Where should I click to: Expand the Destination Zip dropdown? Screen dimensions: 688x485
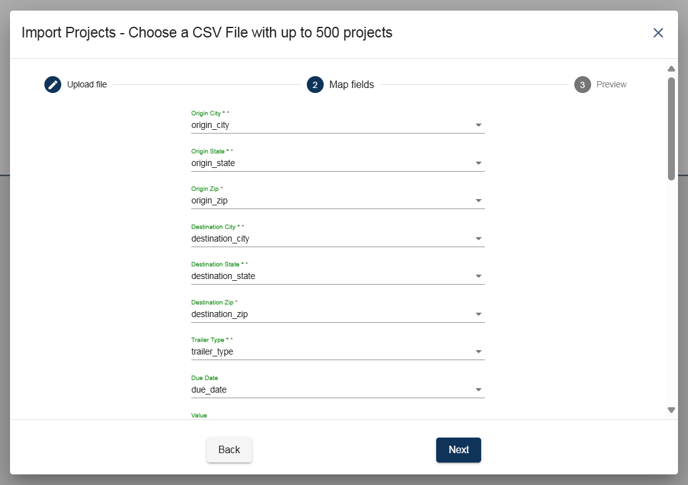(478, 314)
